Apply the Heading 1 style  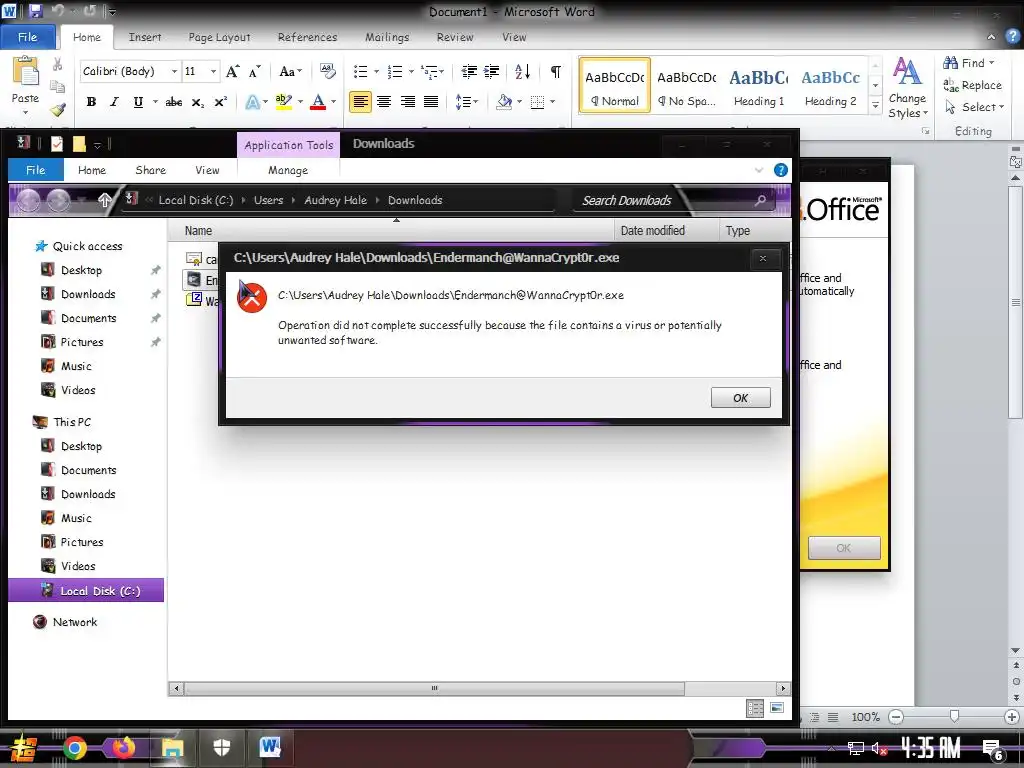759,85
